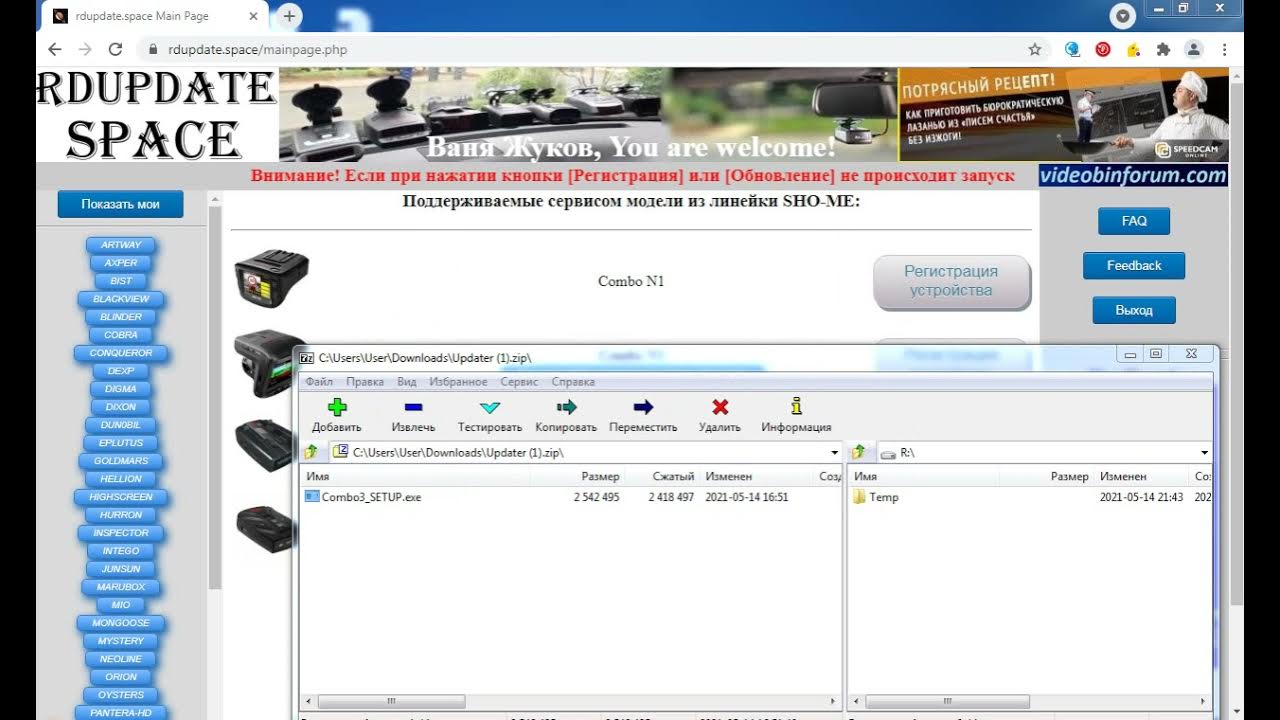The image size is (1280, 720).
Task: Select the rdupdate.space Main Page tab
Action: tap(152, 16)
